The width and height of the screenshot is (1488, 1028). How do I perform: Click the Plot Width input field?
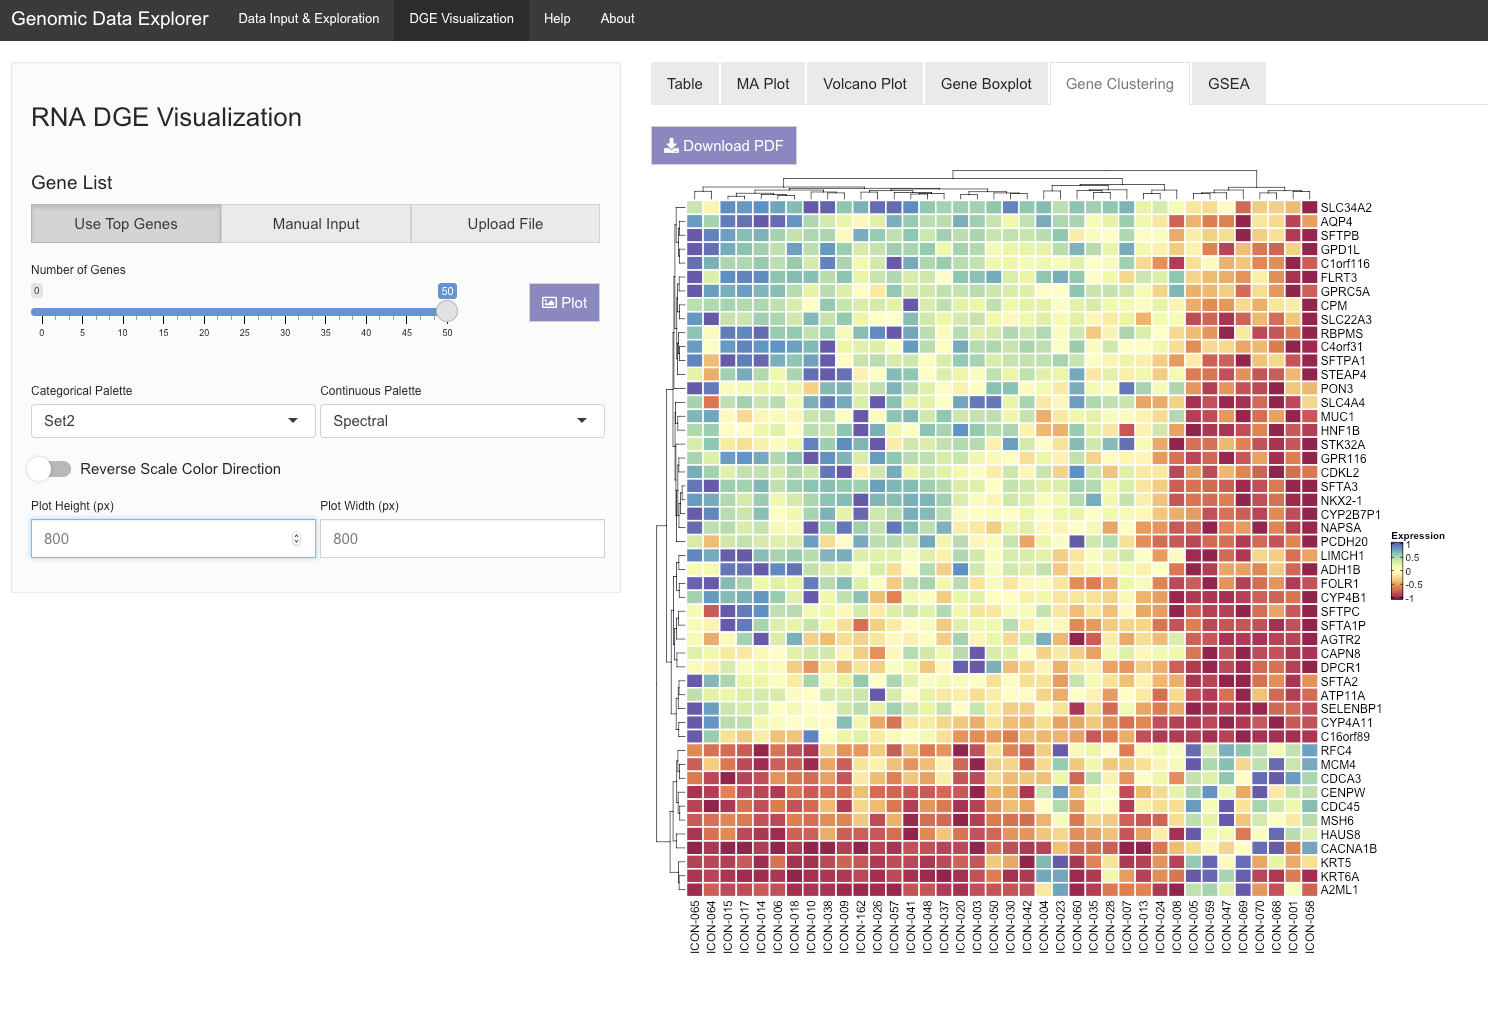pyautogui.click(x=462, y=539)
